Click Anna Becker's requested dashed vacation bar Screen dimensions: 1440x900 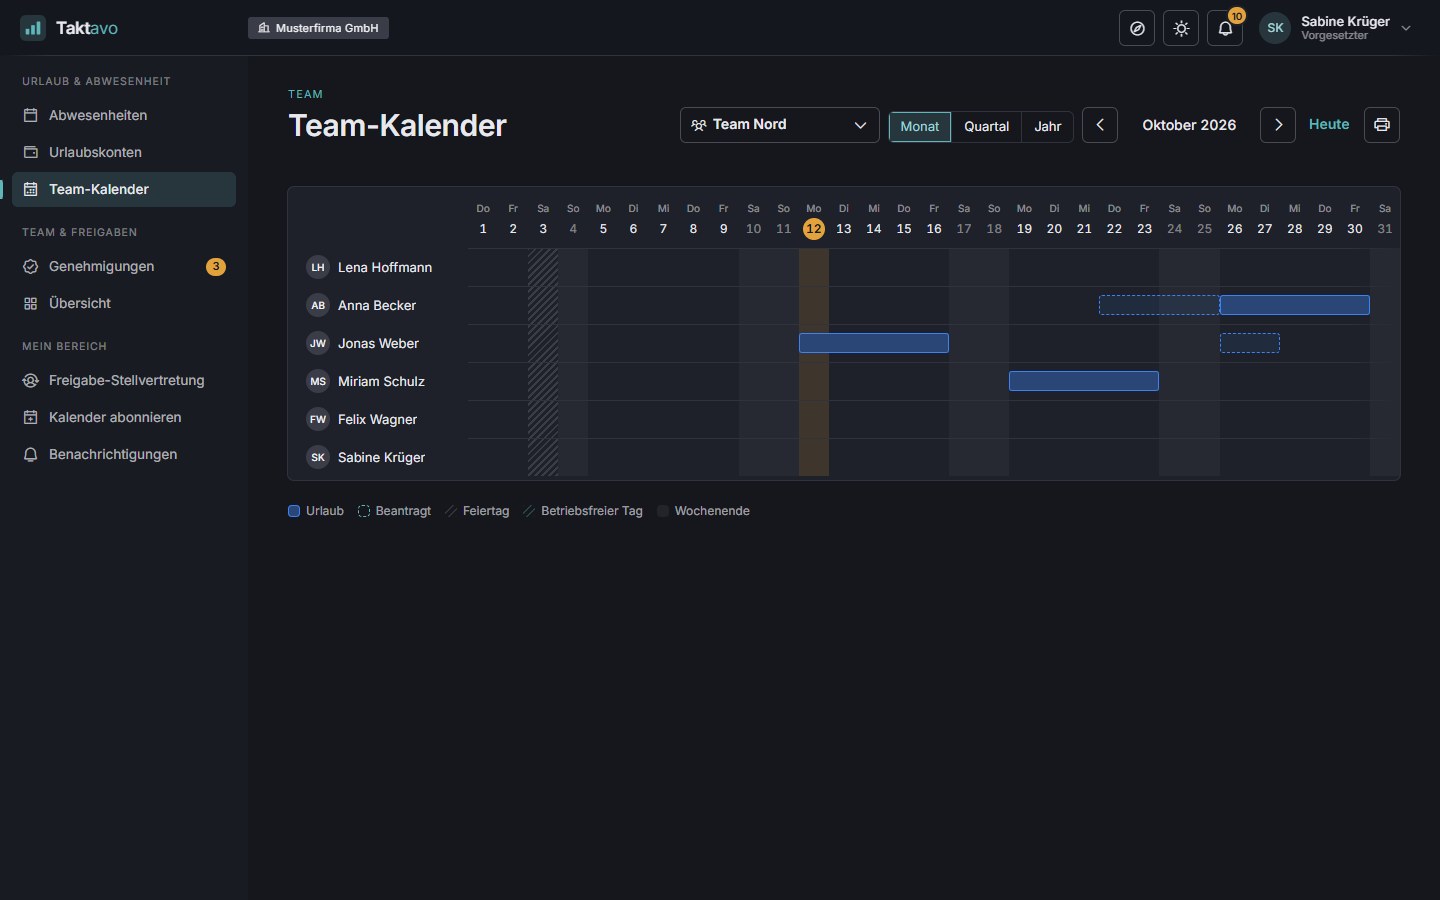[x=1159, y=305]
